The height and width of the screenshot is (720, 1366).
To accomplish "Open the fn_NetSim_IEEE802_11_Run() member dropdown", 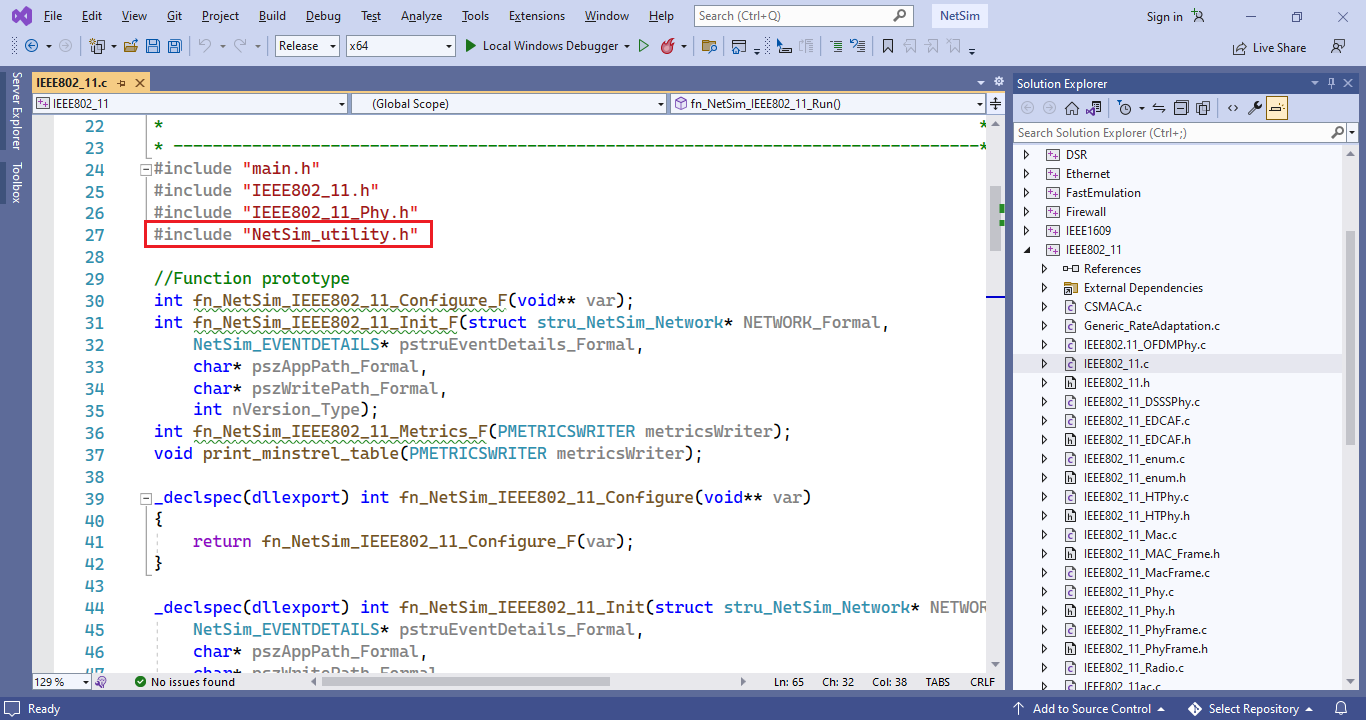I will (828, 103).
